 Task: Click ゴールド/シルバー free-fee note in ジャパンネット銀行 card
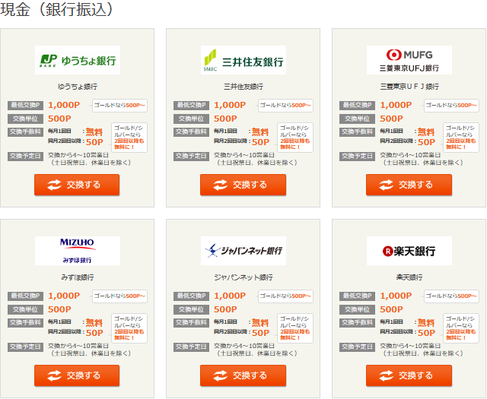point(295,328)
